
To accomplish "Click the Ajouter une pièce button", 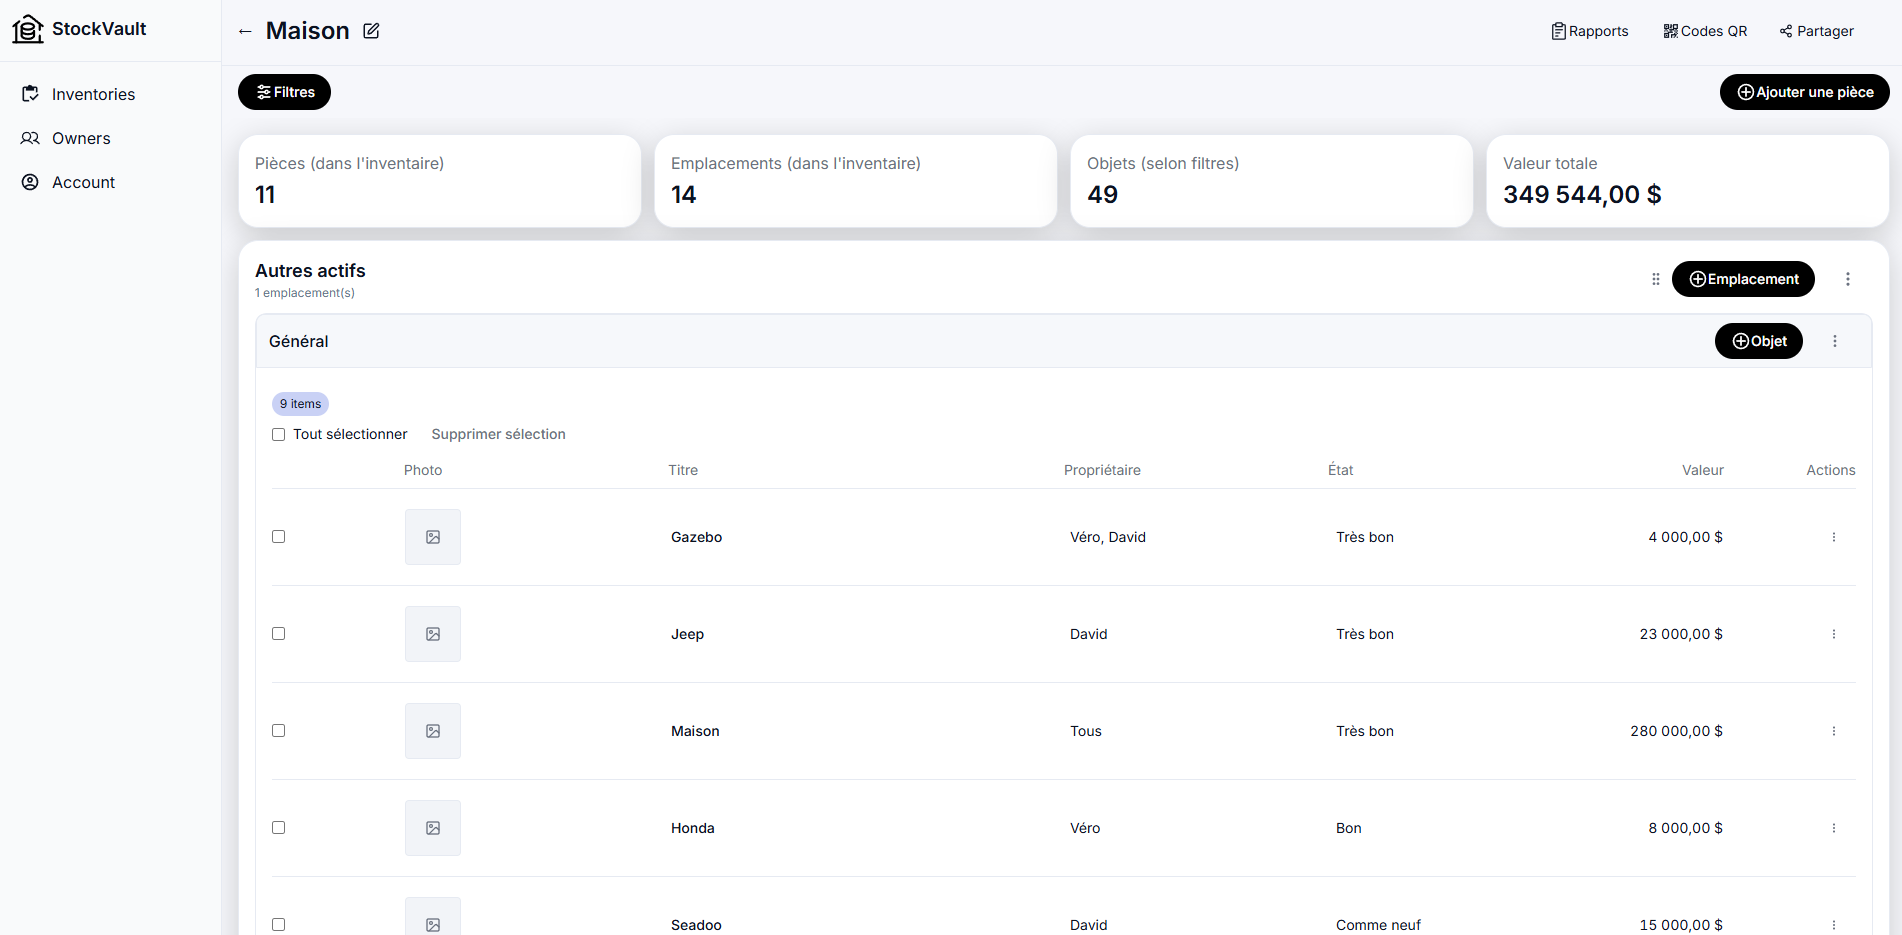I will 1804,92.
